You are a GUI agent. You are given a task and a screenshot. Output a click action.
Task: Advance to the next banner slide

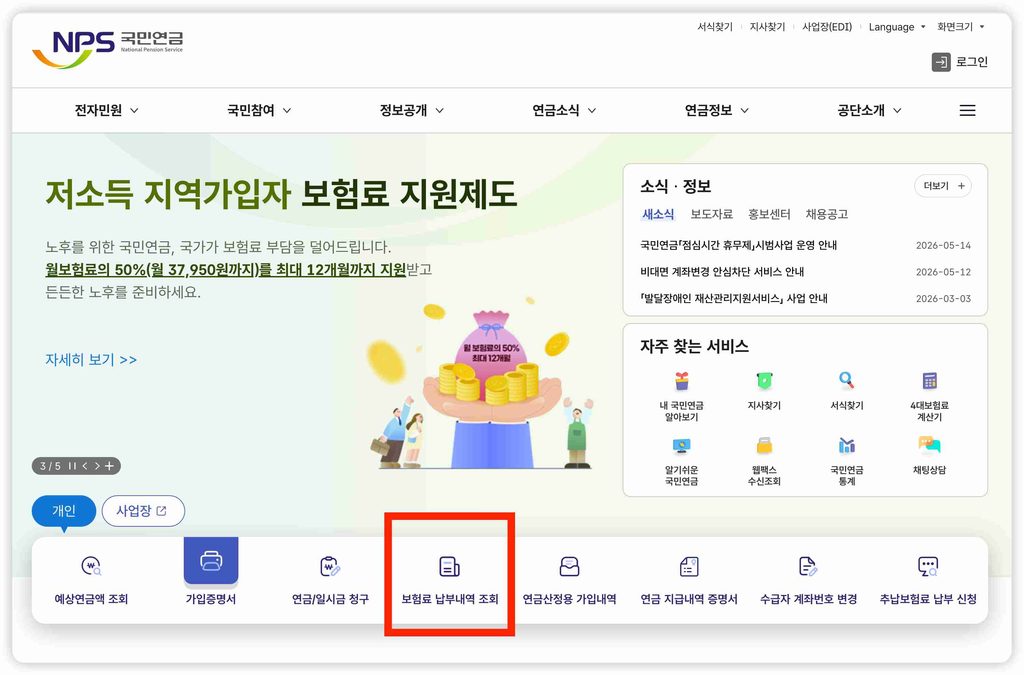(97, 466)
